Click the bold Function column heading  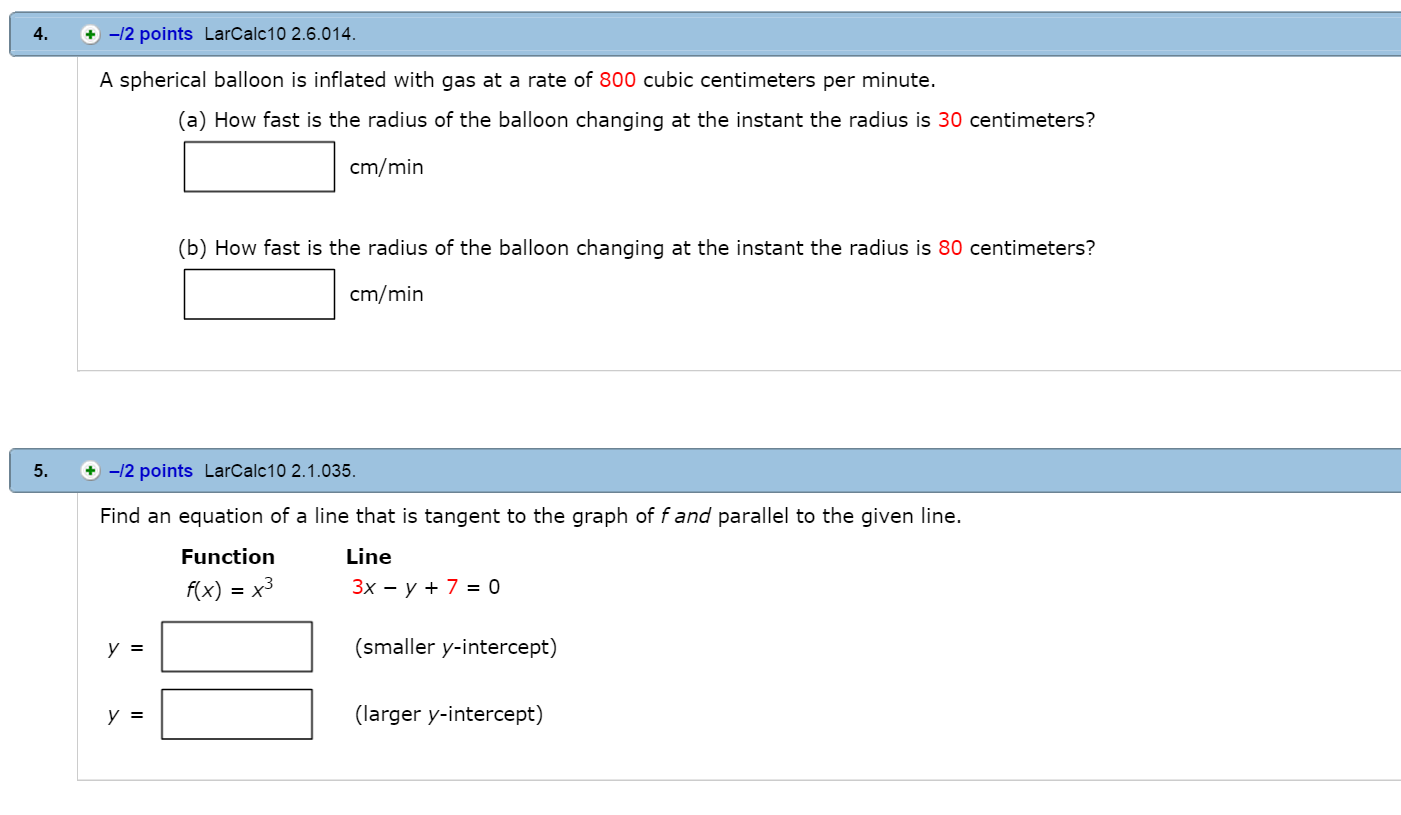pos(228,557)
